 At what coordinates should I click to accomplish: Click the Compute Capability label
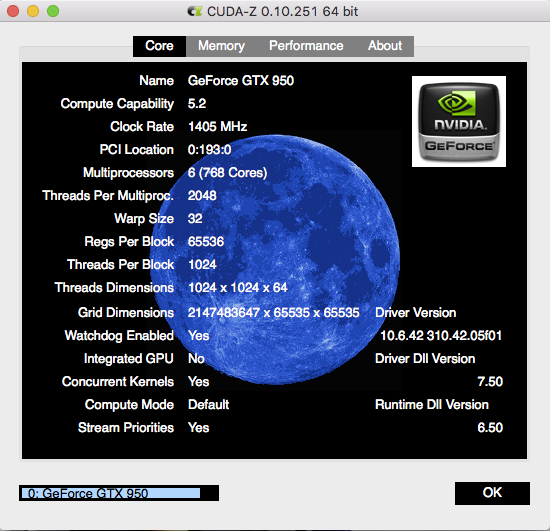117,104
